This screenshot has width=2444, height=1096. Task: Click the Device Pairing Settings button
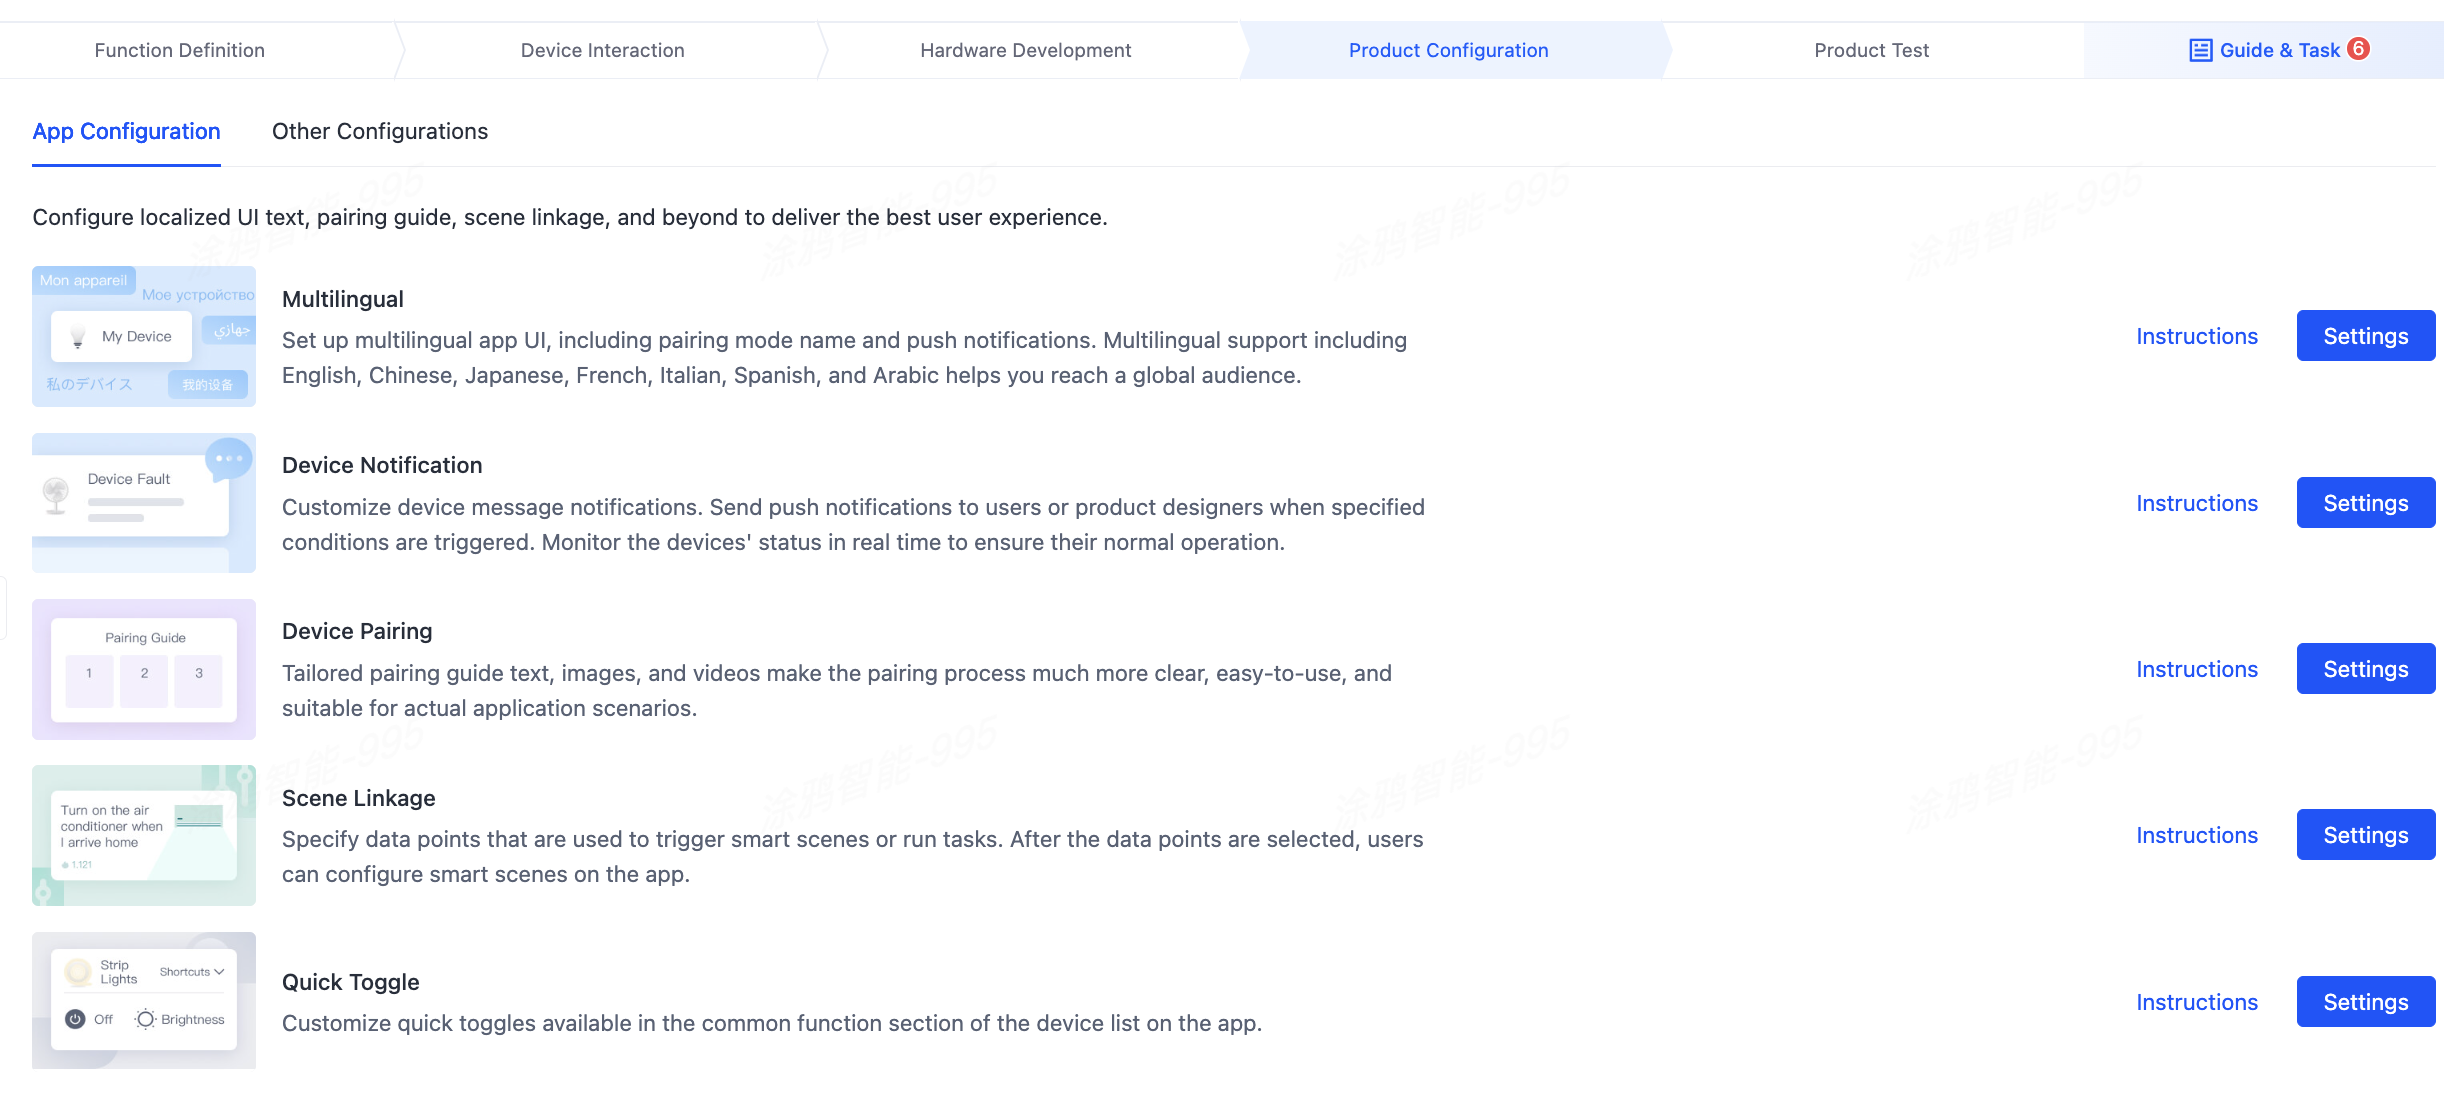(2365, 669)
